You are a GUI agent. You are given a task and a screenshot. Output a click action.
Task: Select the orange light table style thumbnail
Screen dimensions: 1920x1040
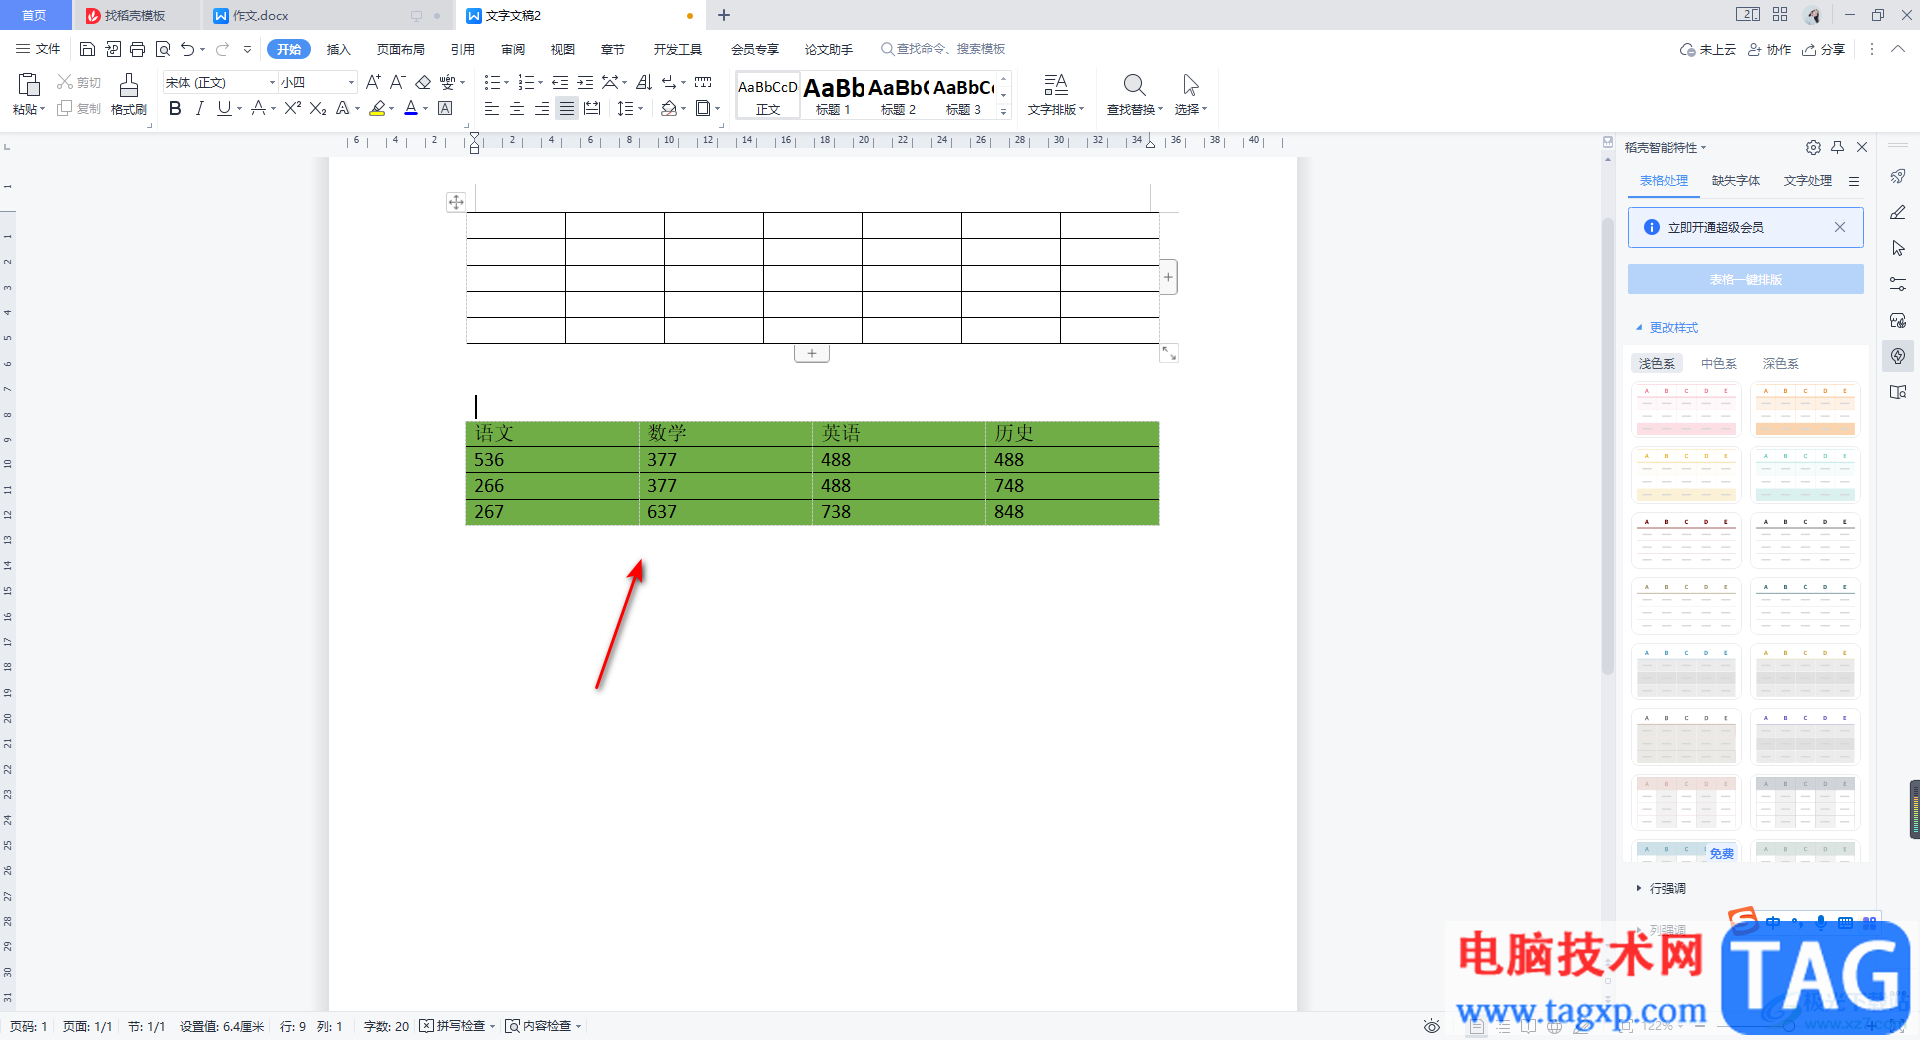[1806, 410]
